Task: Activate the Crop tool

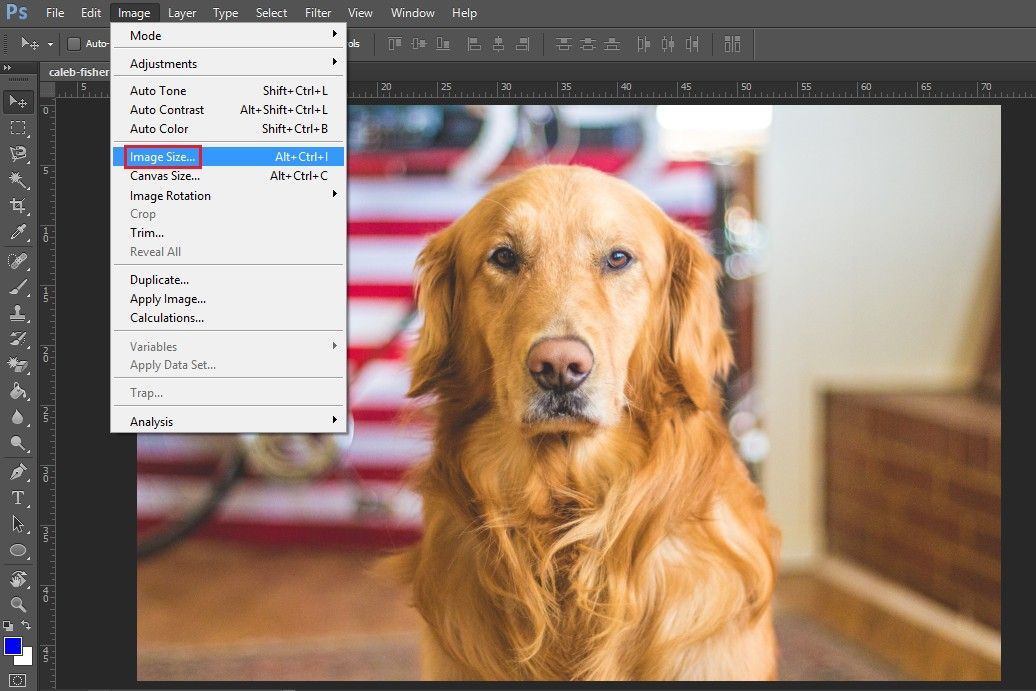Action: coord(18,206)
